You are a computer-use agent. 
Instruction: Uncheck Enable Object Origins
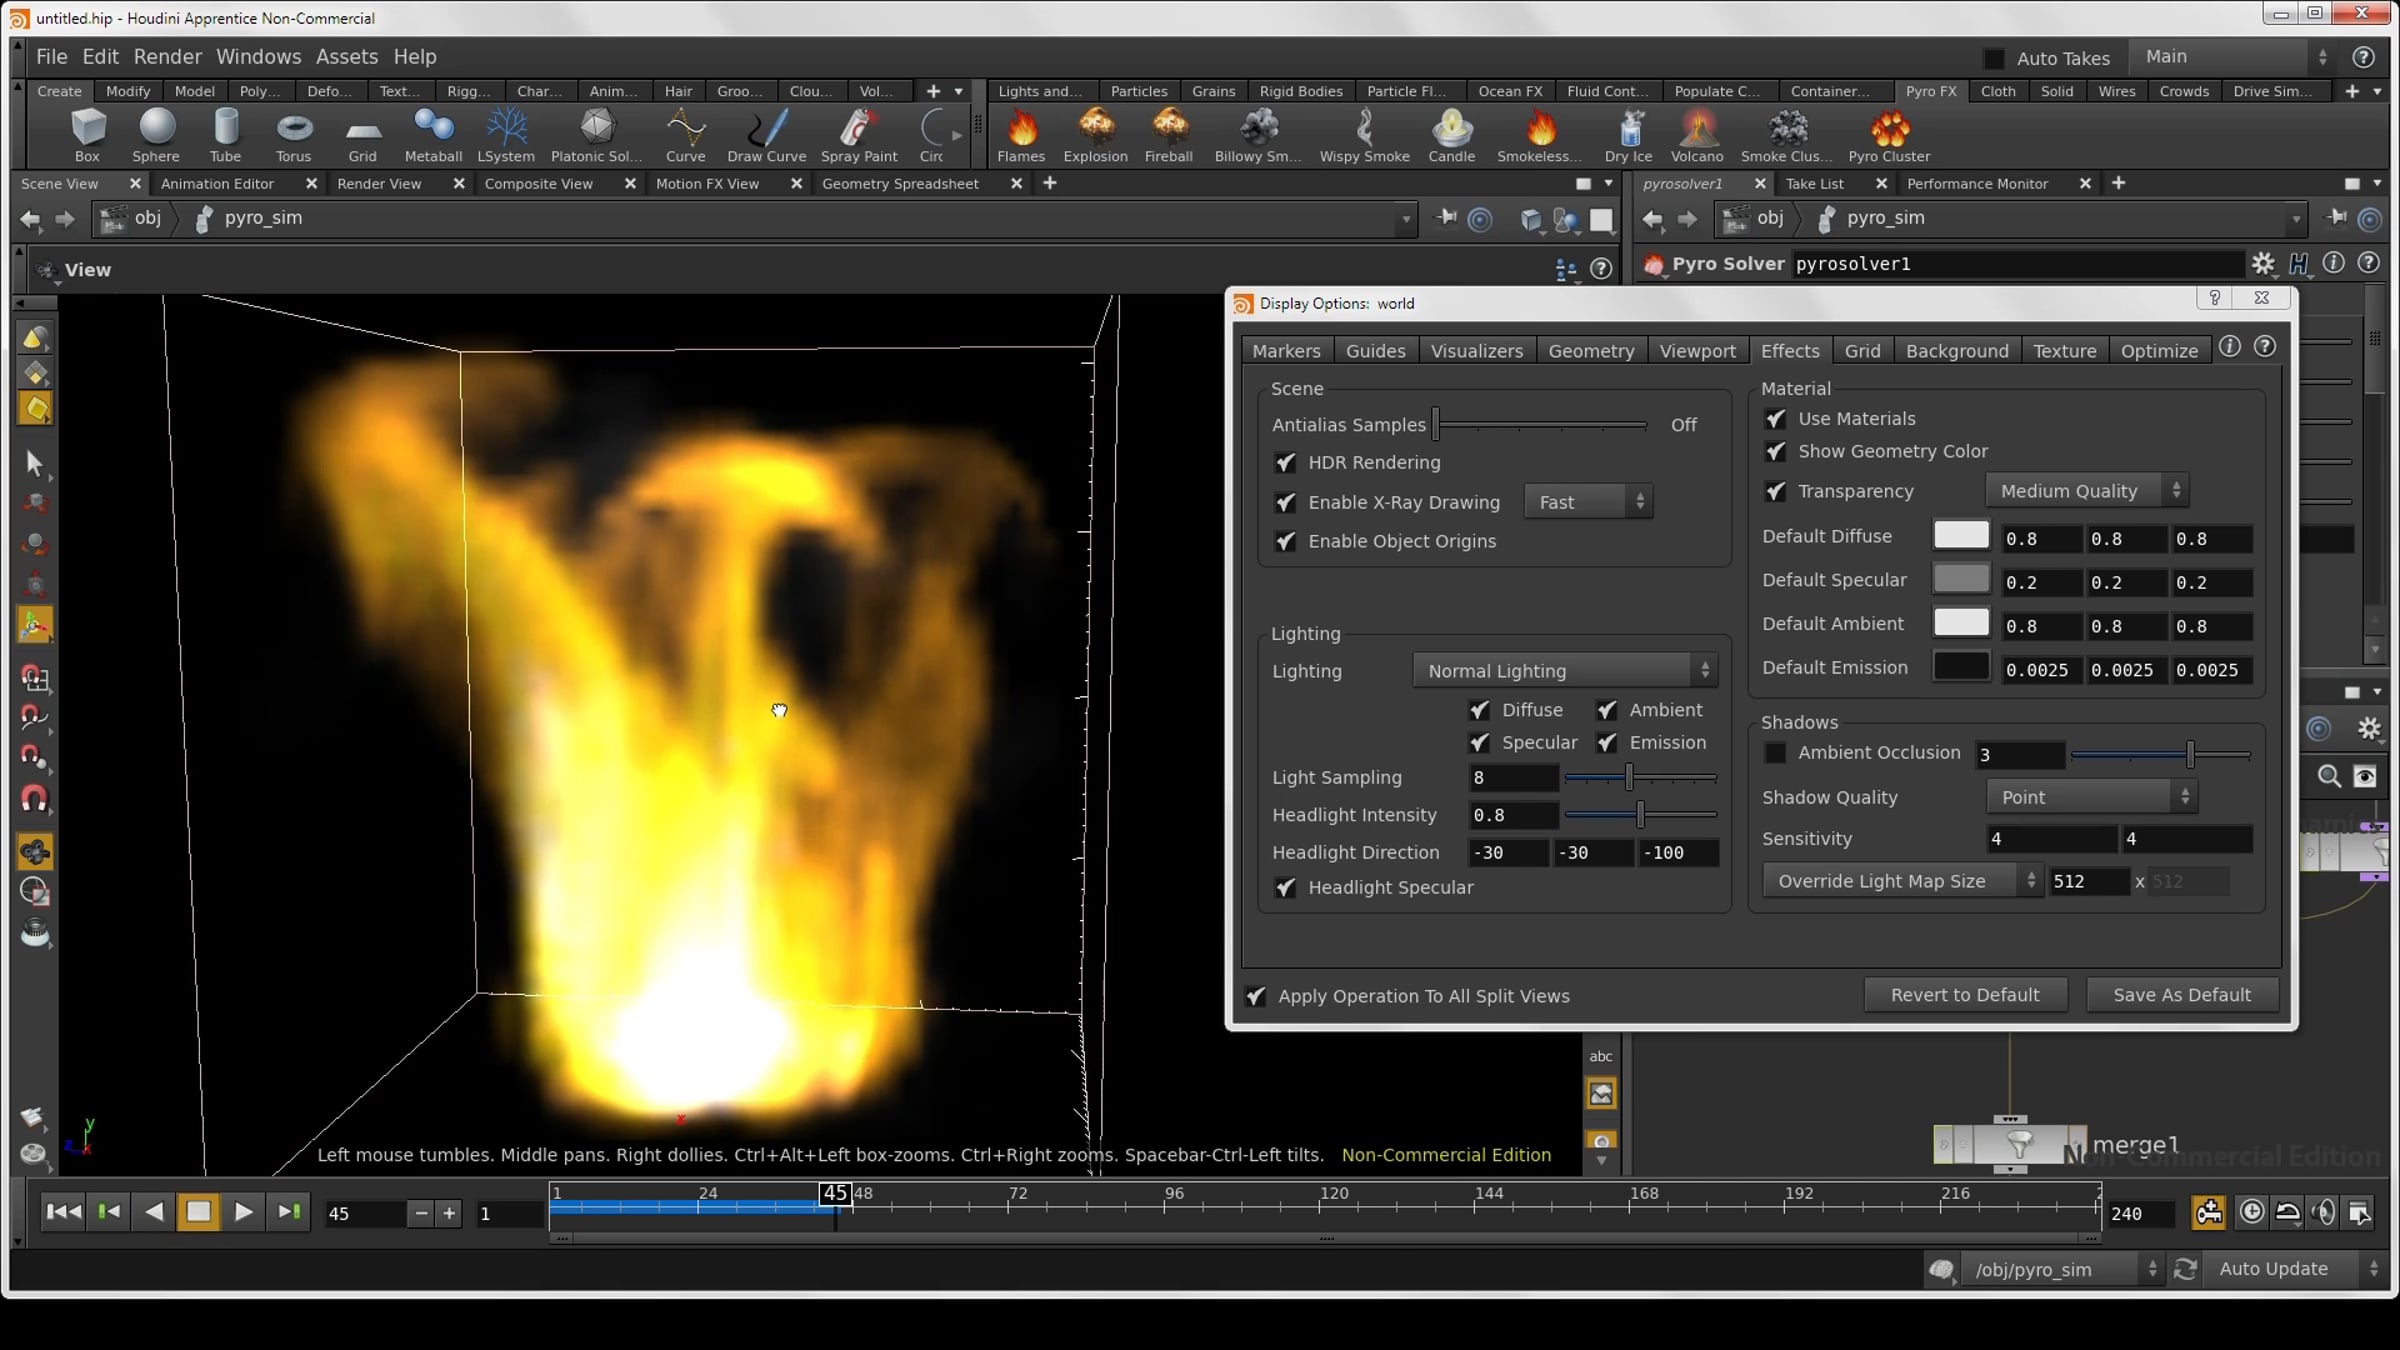click(x=1285, y=541)
